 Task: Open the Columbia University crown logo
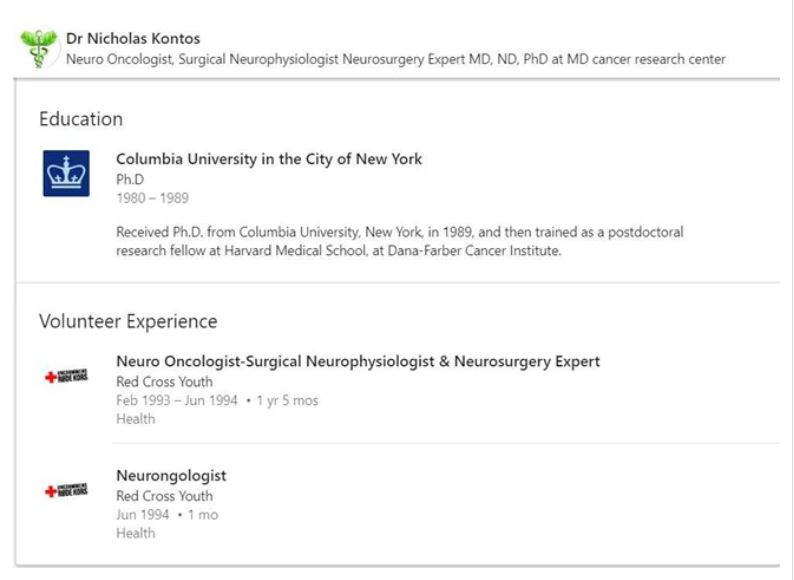(66, 173)
